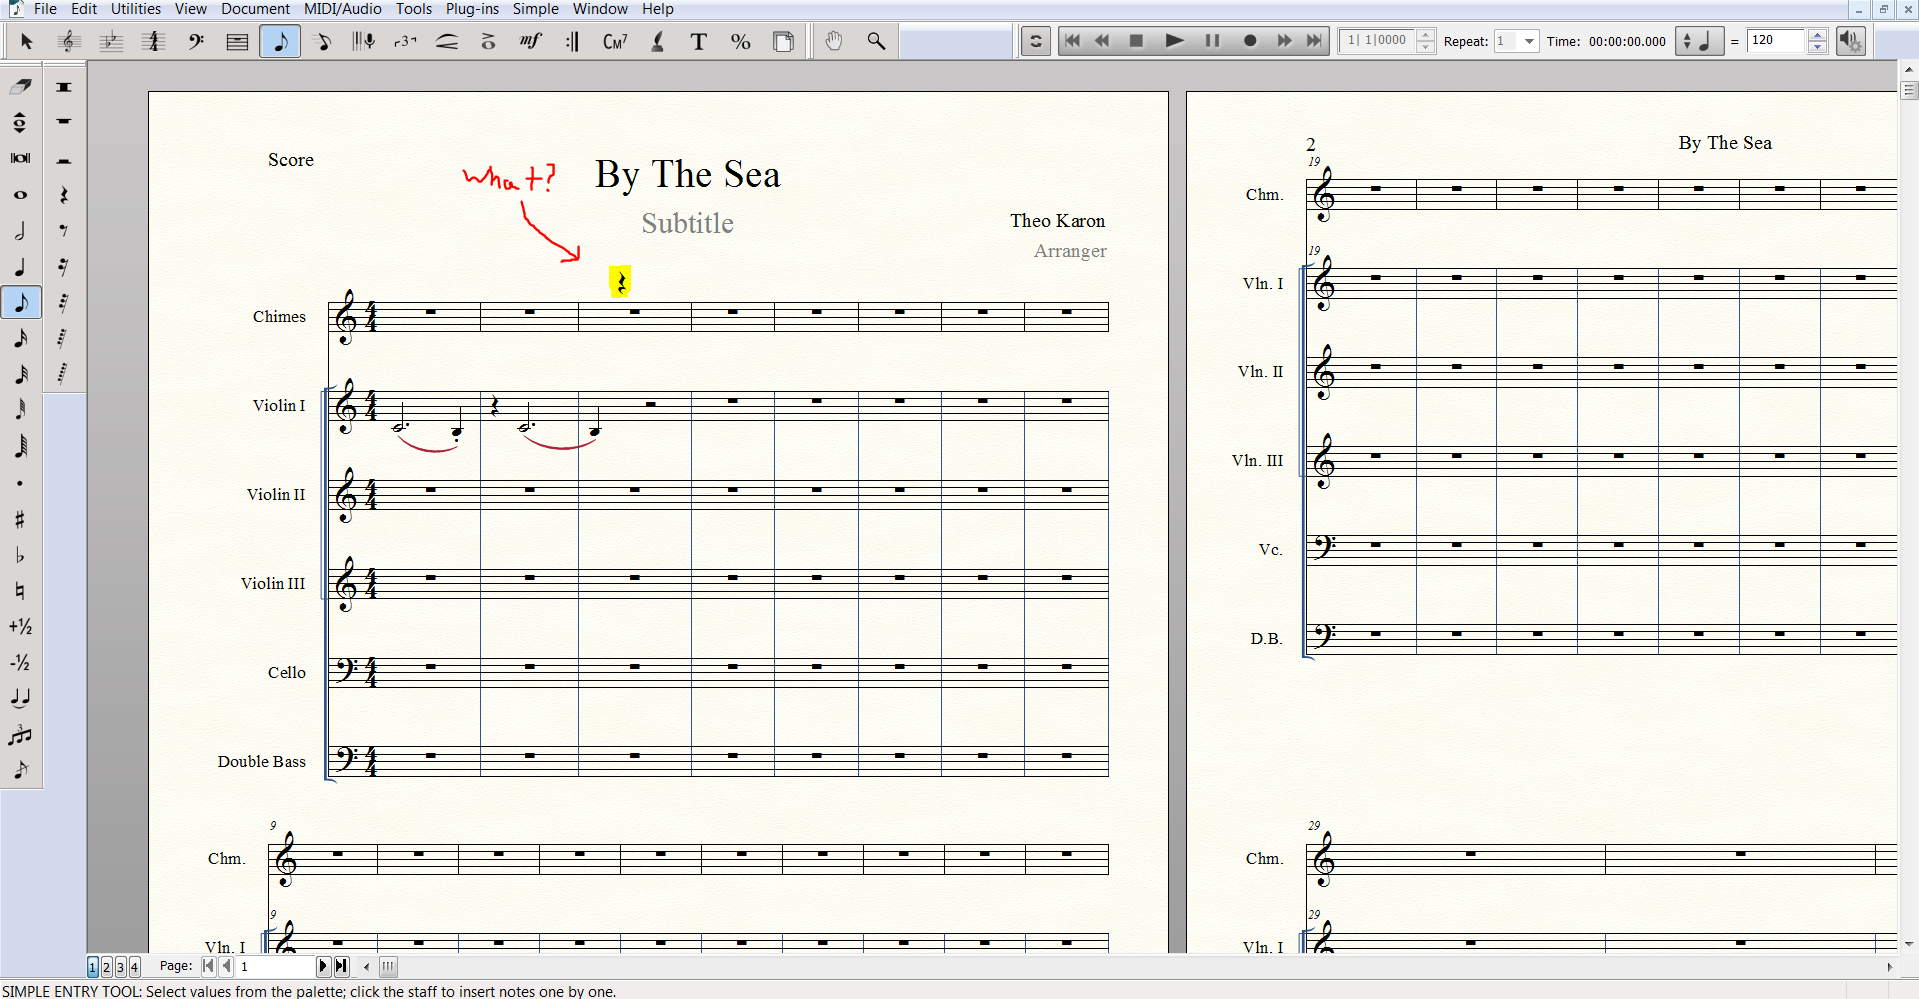The height and width of the screenshot is (999, 1919).
Task: Choose the Chord tool (CM7)
Action: coord(614,42)
